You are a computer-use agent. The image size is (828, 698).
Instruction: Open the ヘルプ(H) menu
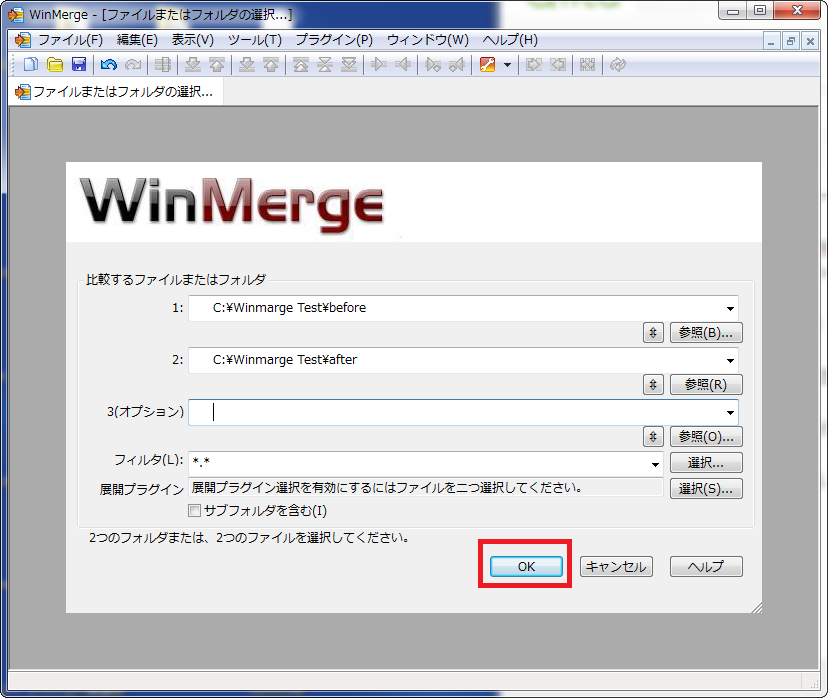tap(510, 40)
